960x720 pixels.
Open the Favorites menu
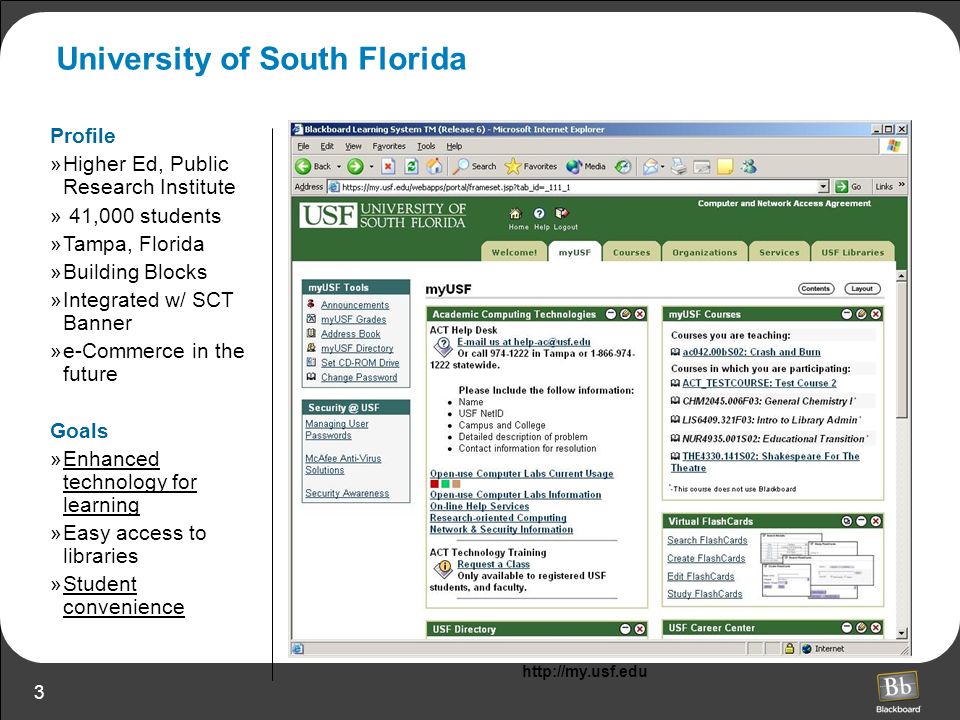(x=389, y=146)
